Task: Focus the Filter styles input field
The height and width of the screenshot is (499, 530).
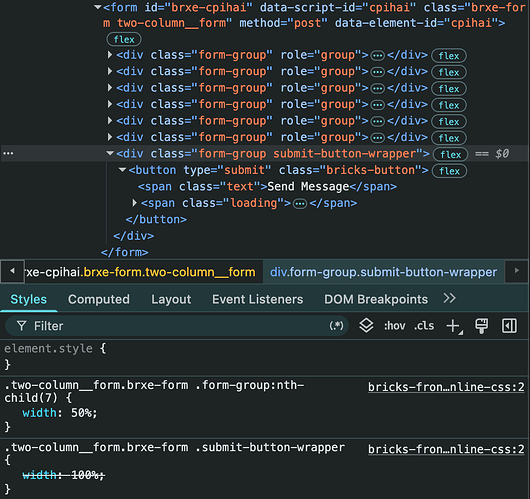Action: click(176, 326)
